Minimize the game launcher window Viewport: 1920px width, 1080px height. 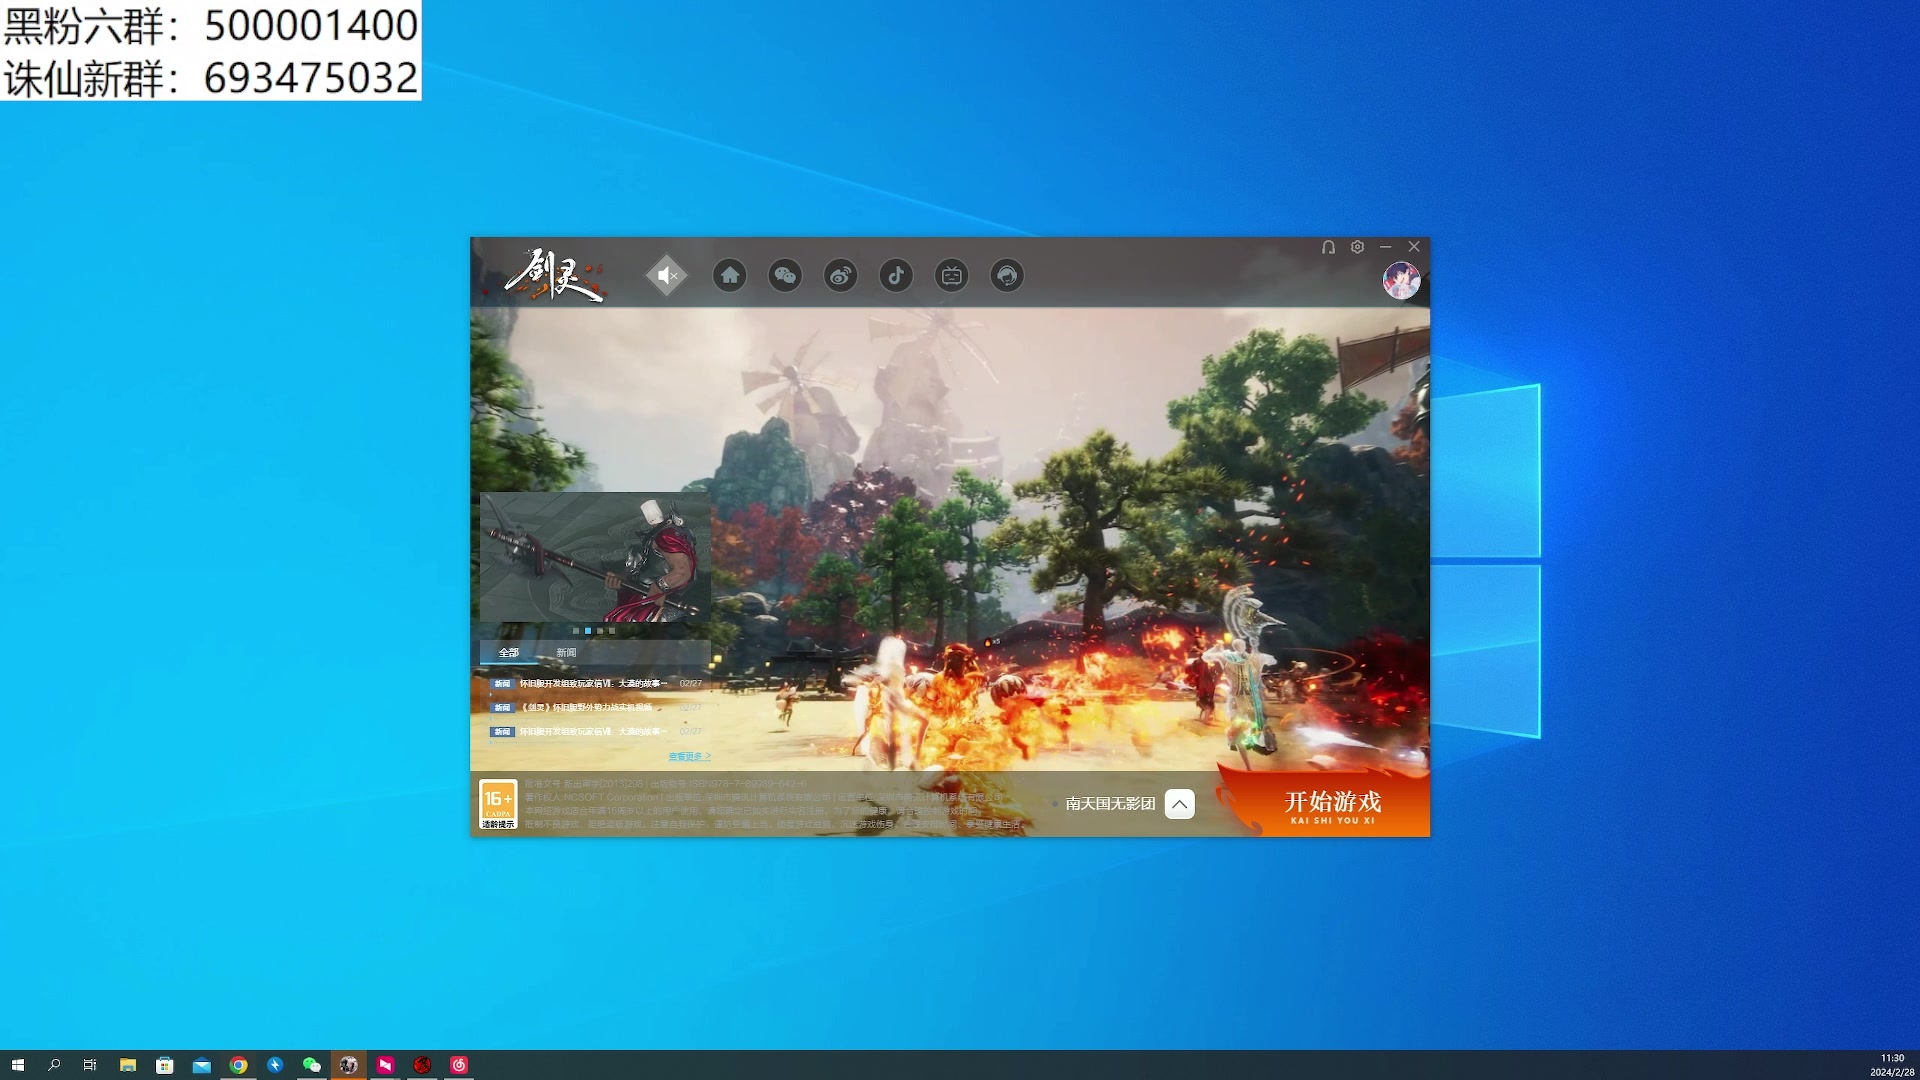point(1385,247)
